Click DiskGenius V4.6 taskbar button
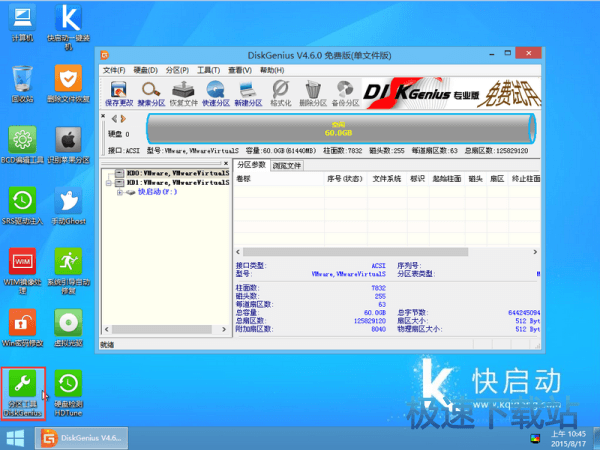Image resolution: width=600 pixels, height=450 pixels. [x=82, y=438]
